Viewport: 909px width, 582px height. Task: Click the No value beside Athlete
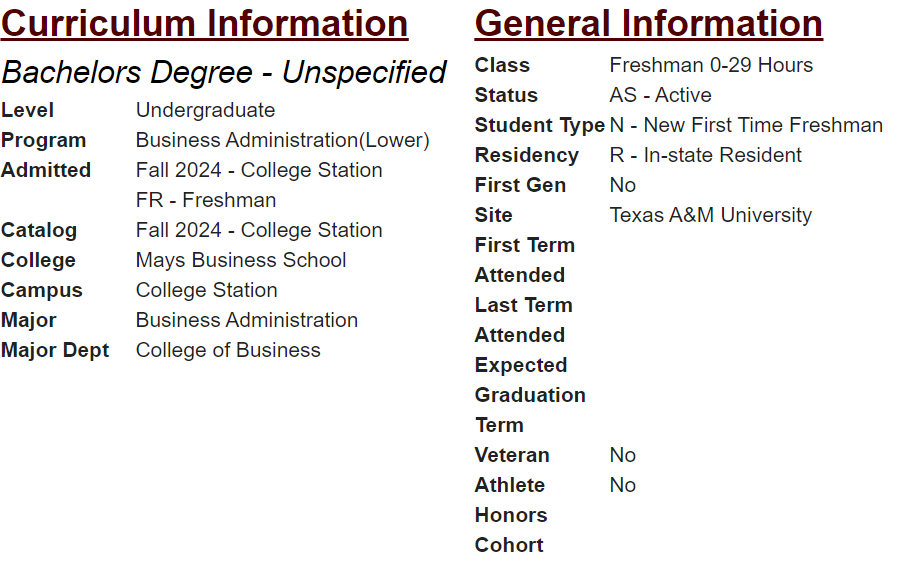coord(622,485)
